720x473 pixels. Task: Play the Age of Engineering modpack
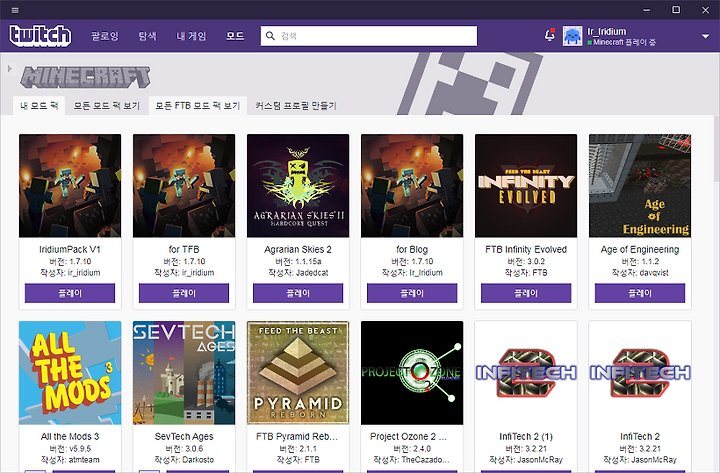pyautogui.click(x=640, y=293)
